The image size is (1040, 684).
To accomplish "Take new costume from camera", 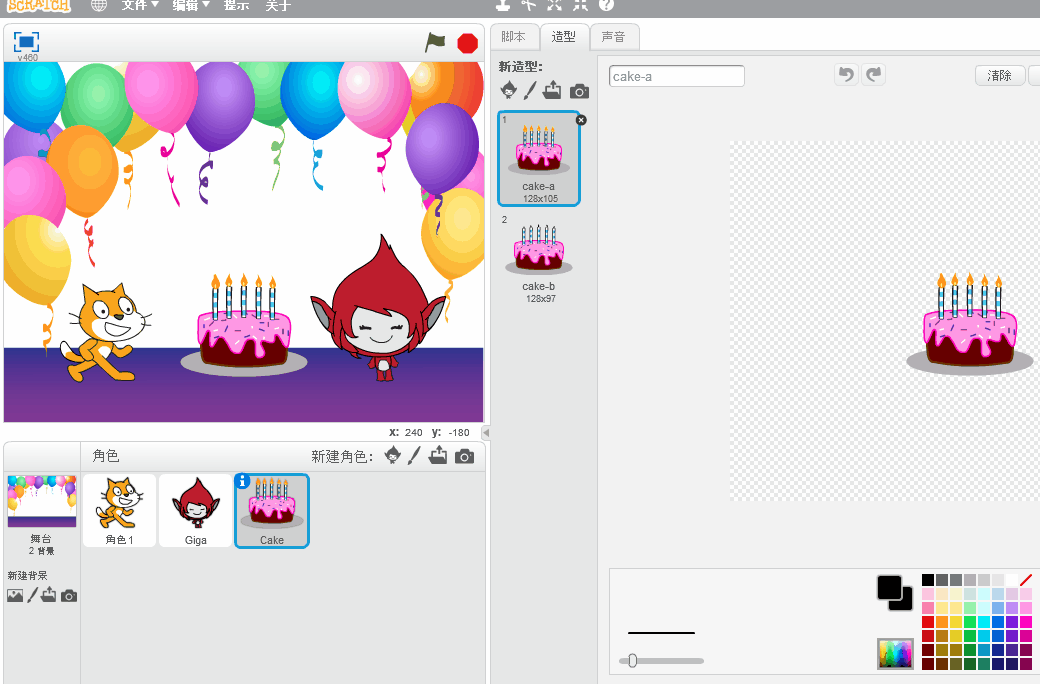I will (579, 91).
